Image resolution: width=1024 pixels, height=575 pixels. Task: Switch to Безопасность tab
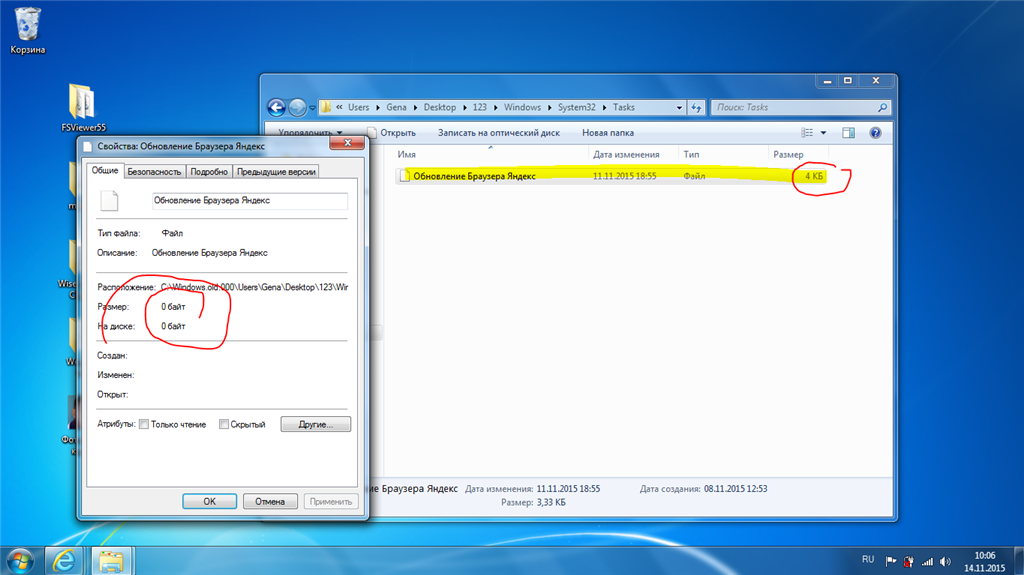pyautogui.click(x=154, y=172)
